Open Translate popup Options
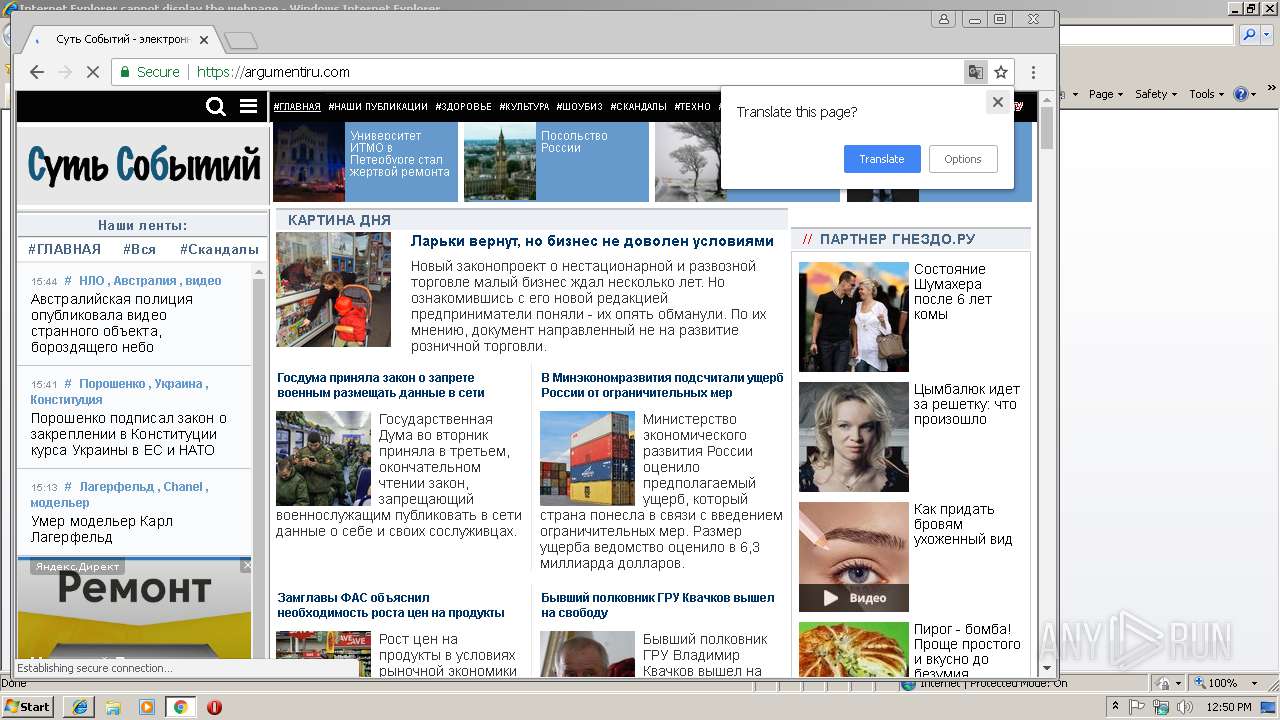 (963, 159)
